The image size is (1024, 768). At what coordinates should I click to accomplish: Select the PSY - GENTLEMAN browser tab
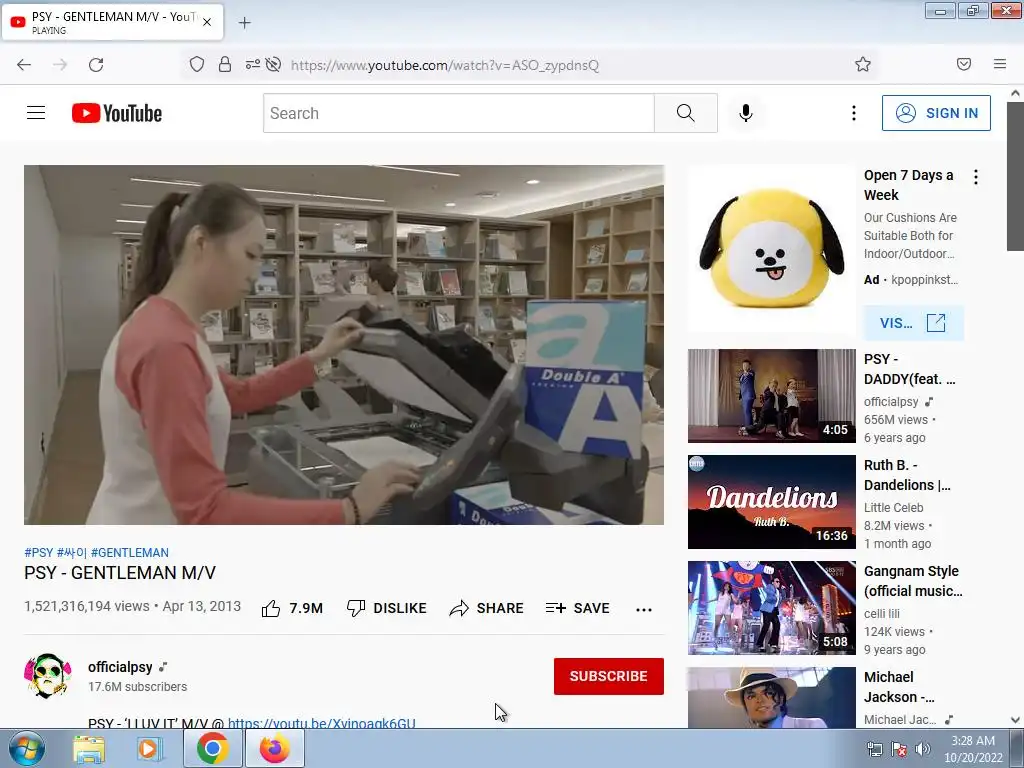point(112,22)
